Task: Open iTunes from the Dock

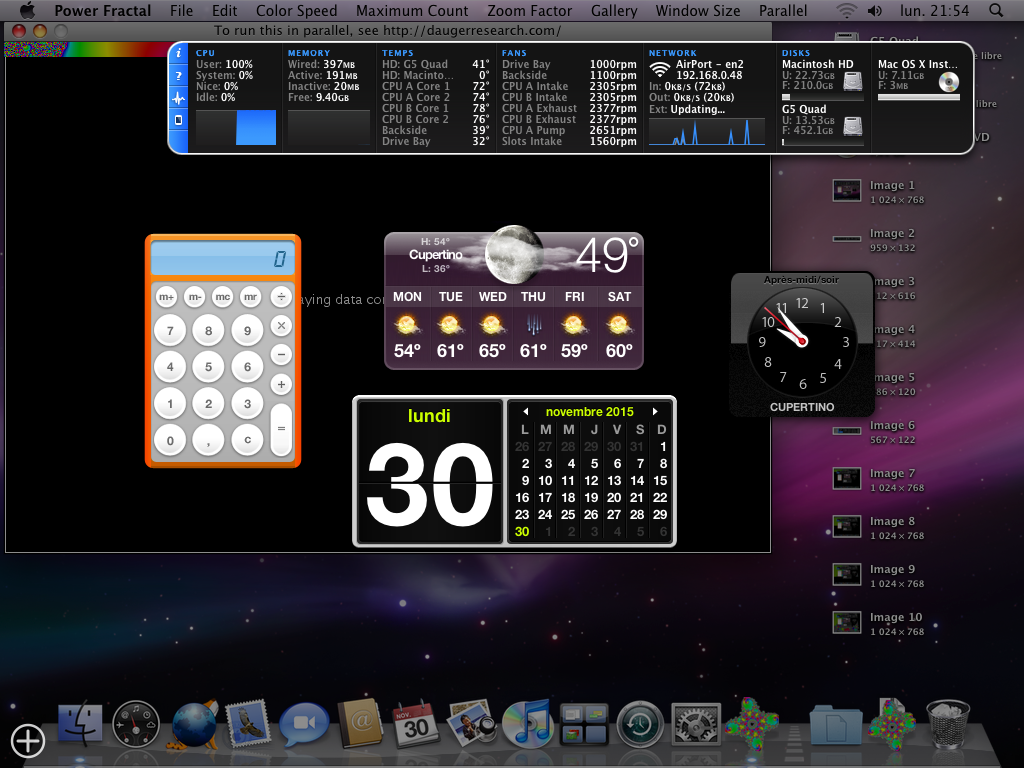Action: click(527, 724)
